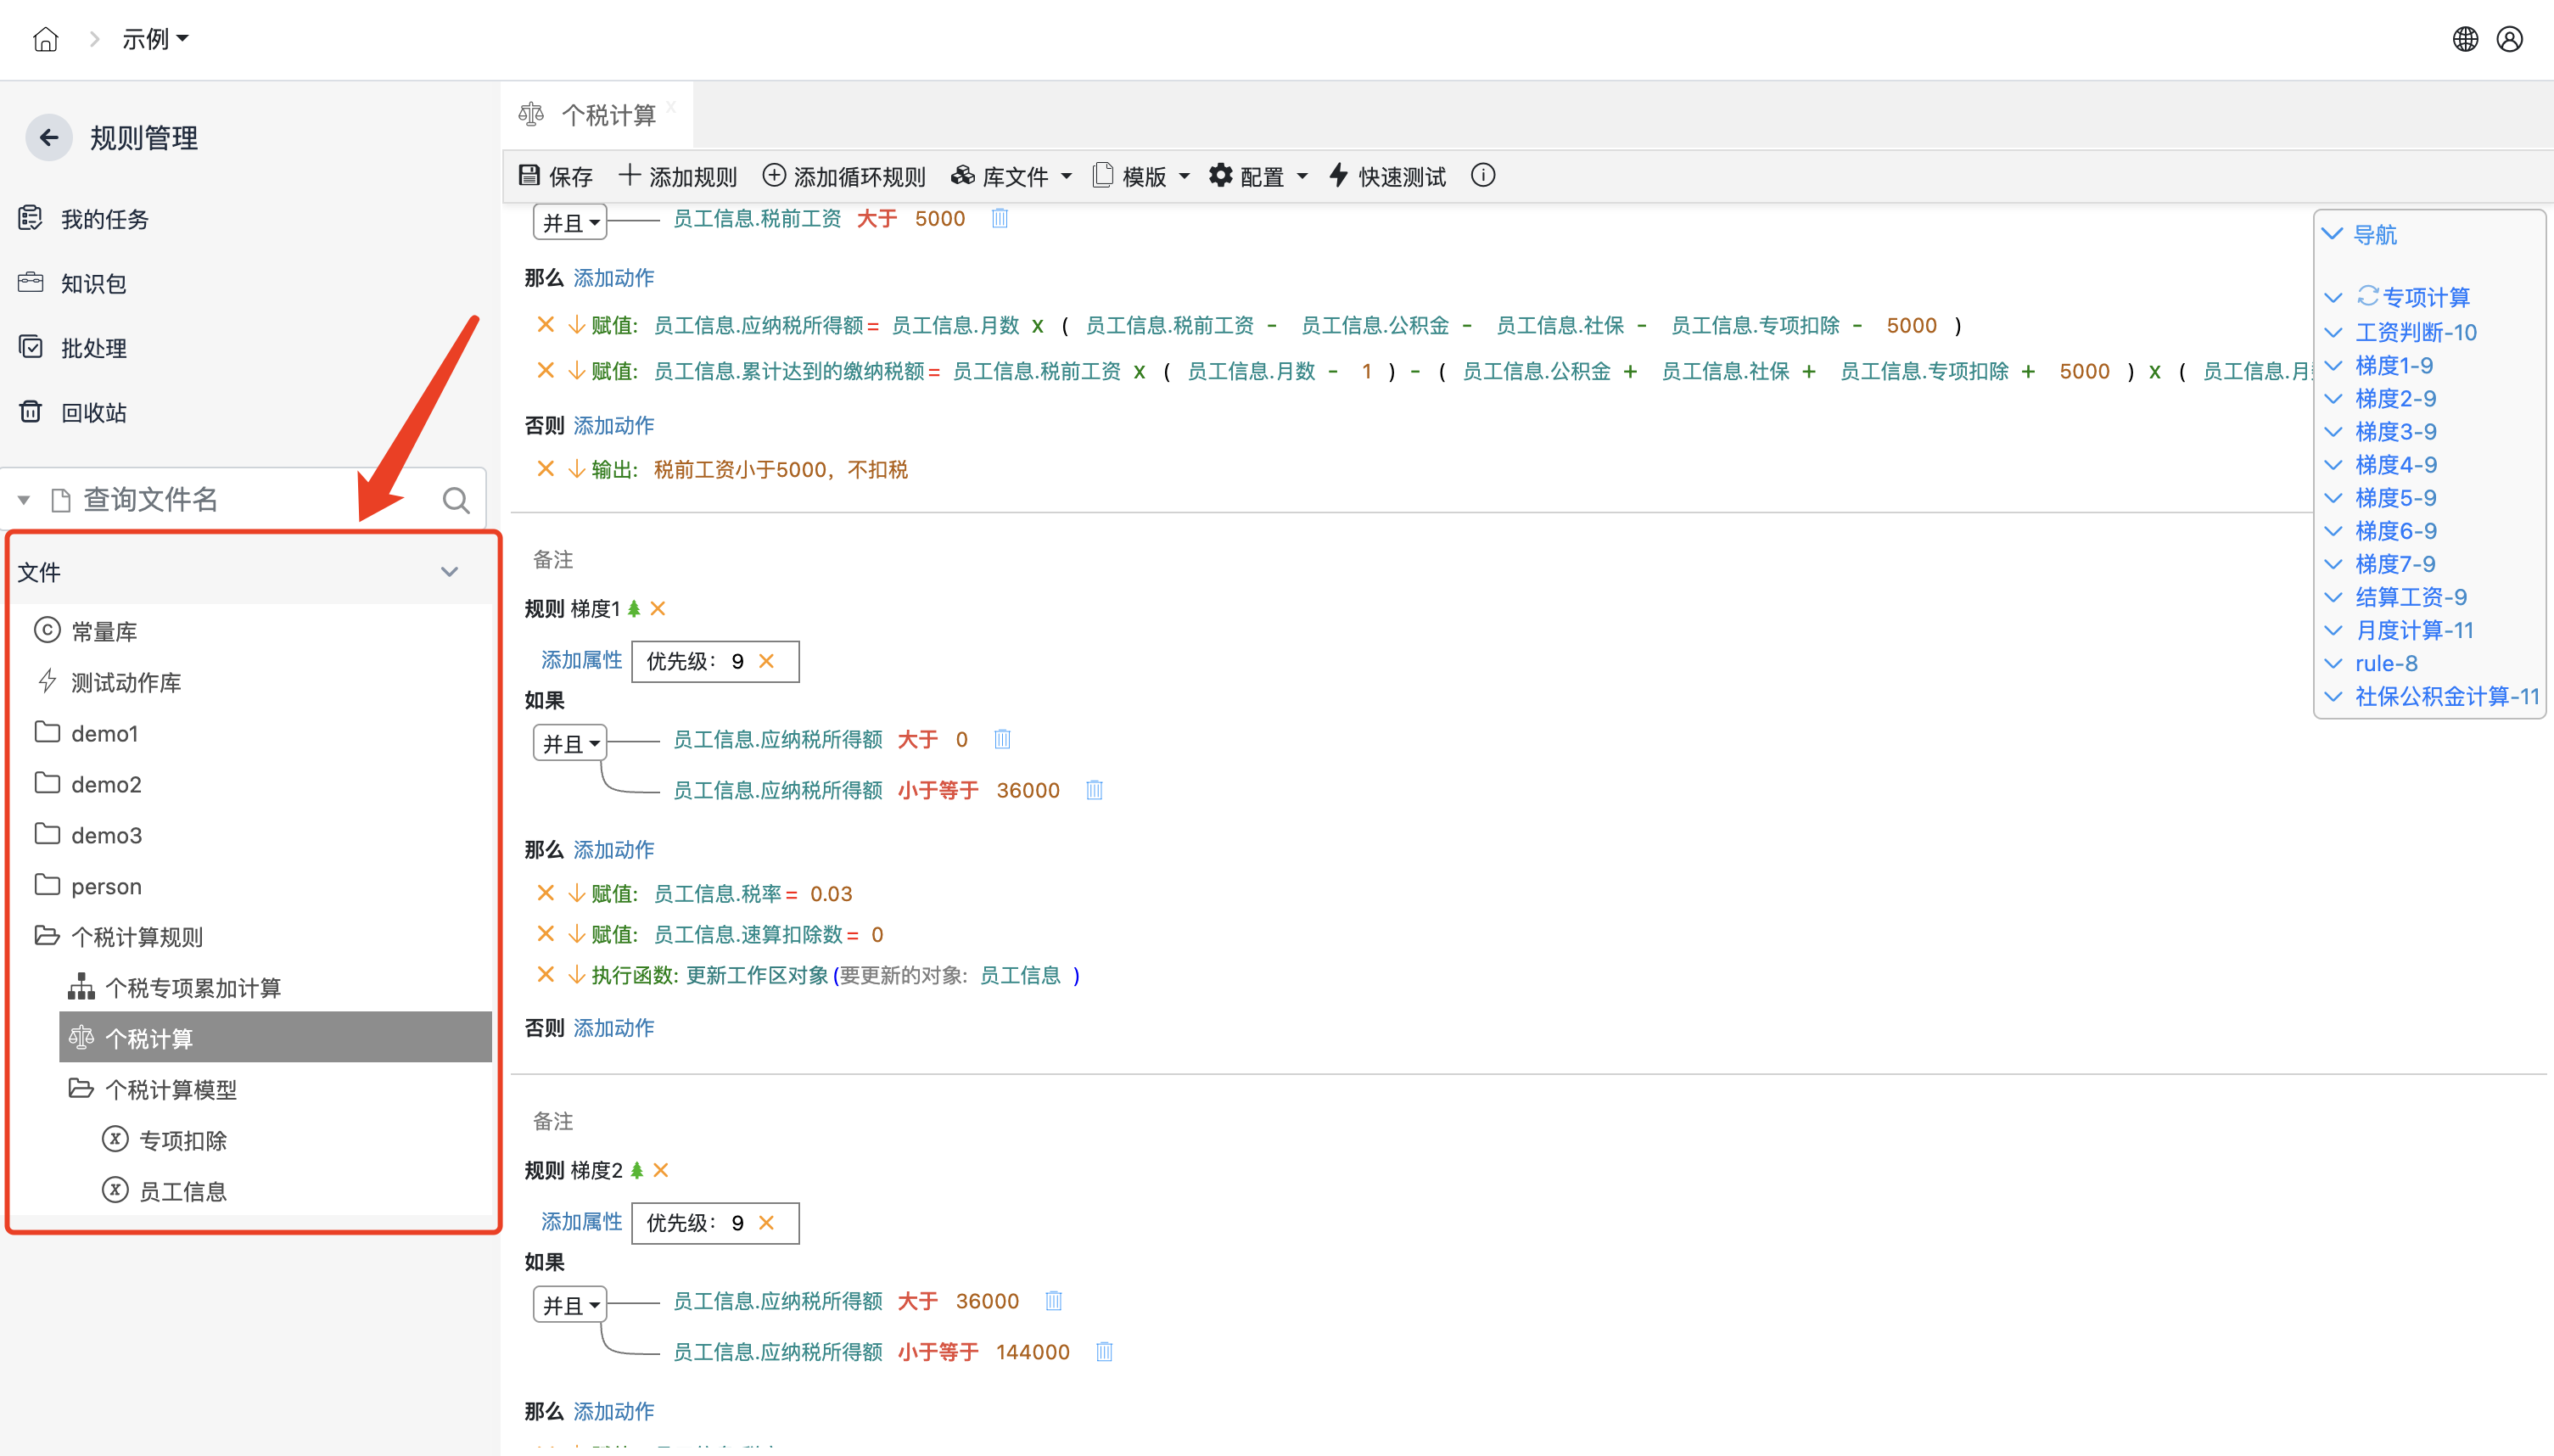Click 添加动作 link under 否则 in 梯度1
Image resolution: width=2554 pixels, height=1456 pixels.
[x=613, y=1027]
